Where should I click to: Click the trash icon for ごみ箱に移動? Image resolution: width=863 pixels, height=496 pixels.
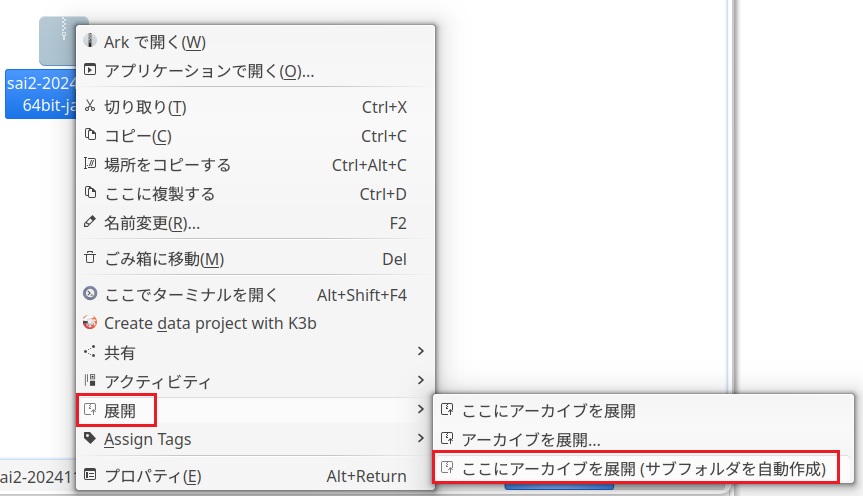[91, 259]
